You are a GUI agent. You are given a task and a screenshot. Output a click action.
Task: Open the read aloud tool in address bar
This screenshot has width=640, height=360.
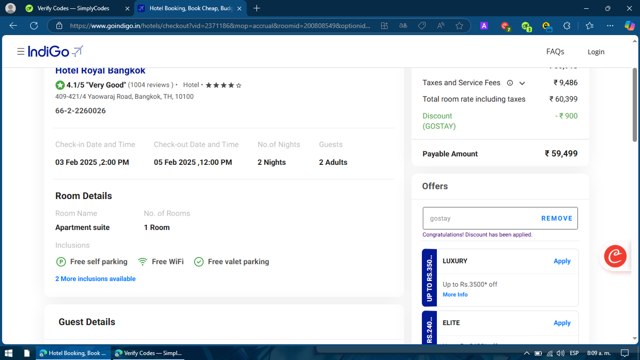tap(440, 26)
